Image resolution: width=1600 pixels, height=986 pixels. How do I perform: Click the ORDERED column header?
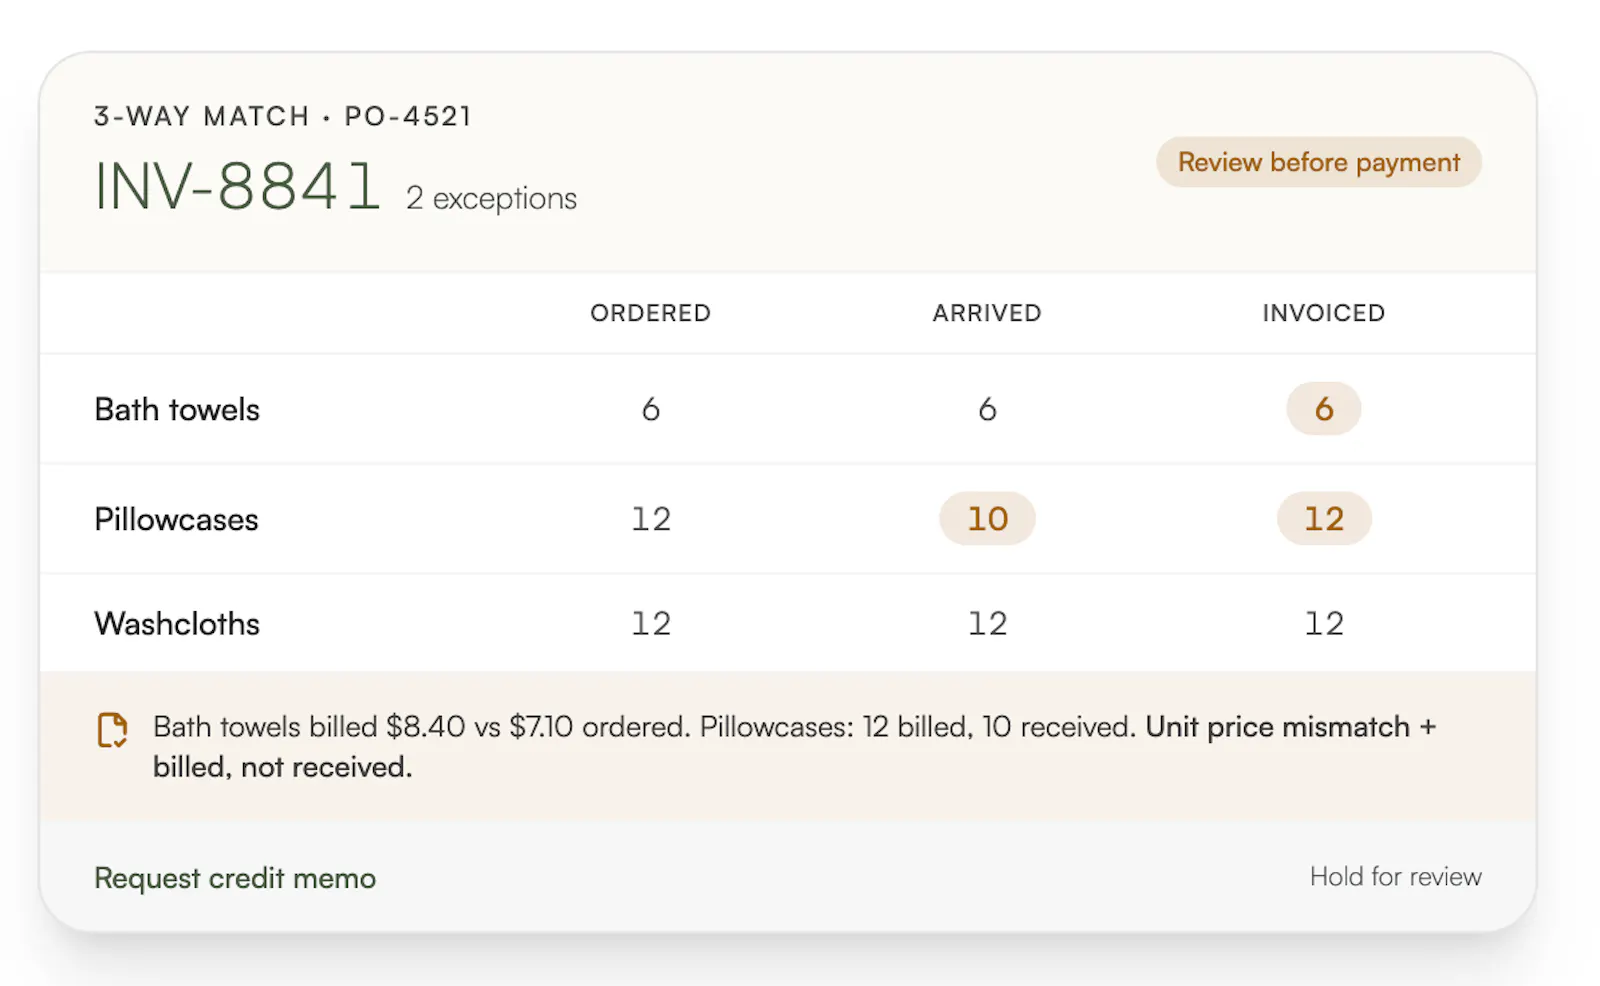pyautogui.click(x=650, y=313)
